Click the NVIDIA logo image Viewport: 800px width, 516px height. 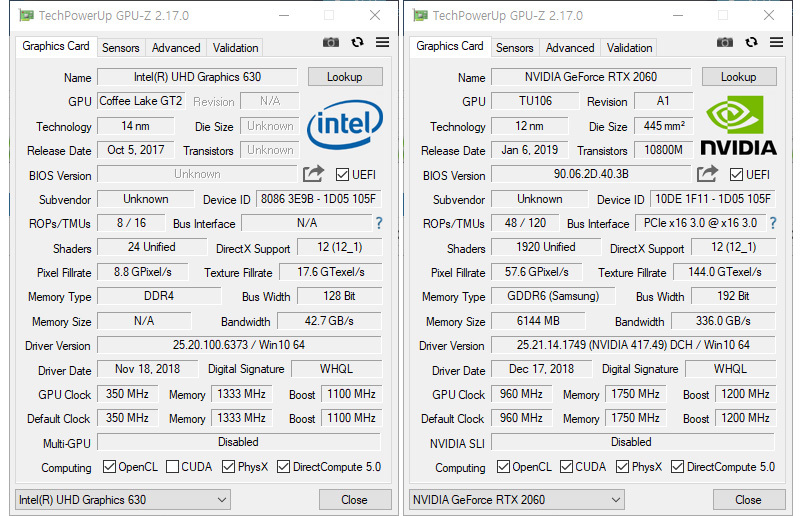point(740,126)
